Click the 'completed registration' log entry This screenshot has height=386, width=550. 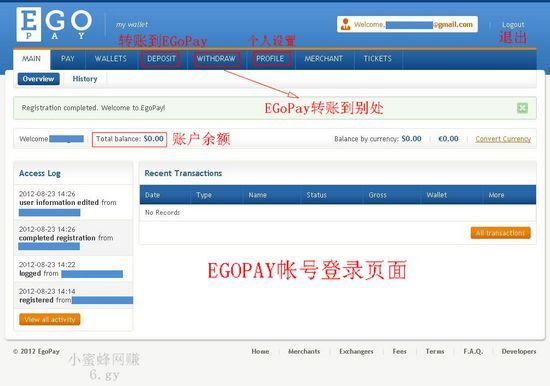[73, 238]
